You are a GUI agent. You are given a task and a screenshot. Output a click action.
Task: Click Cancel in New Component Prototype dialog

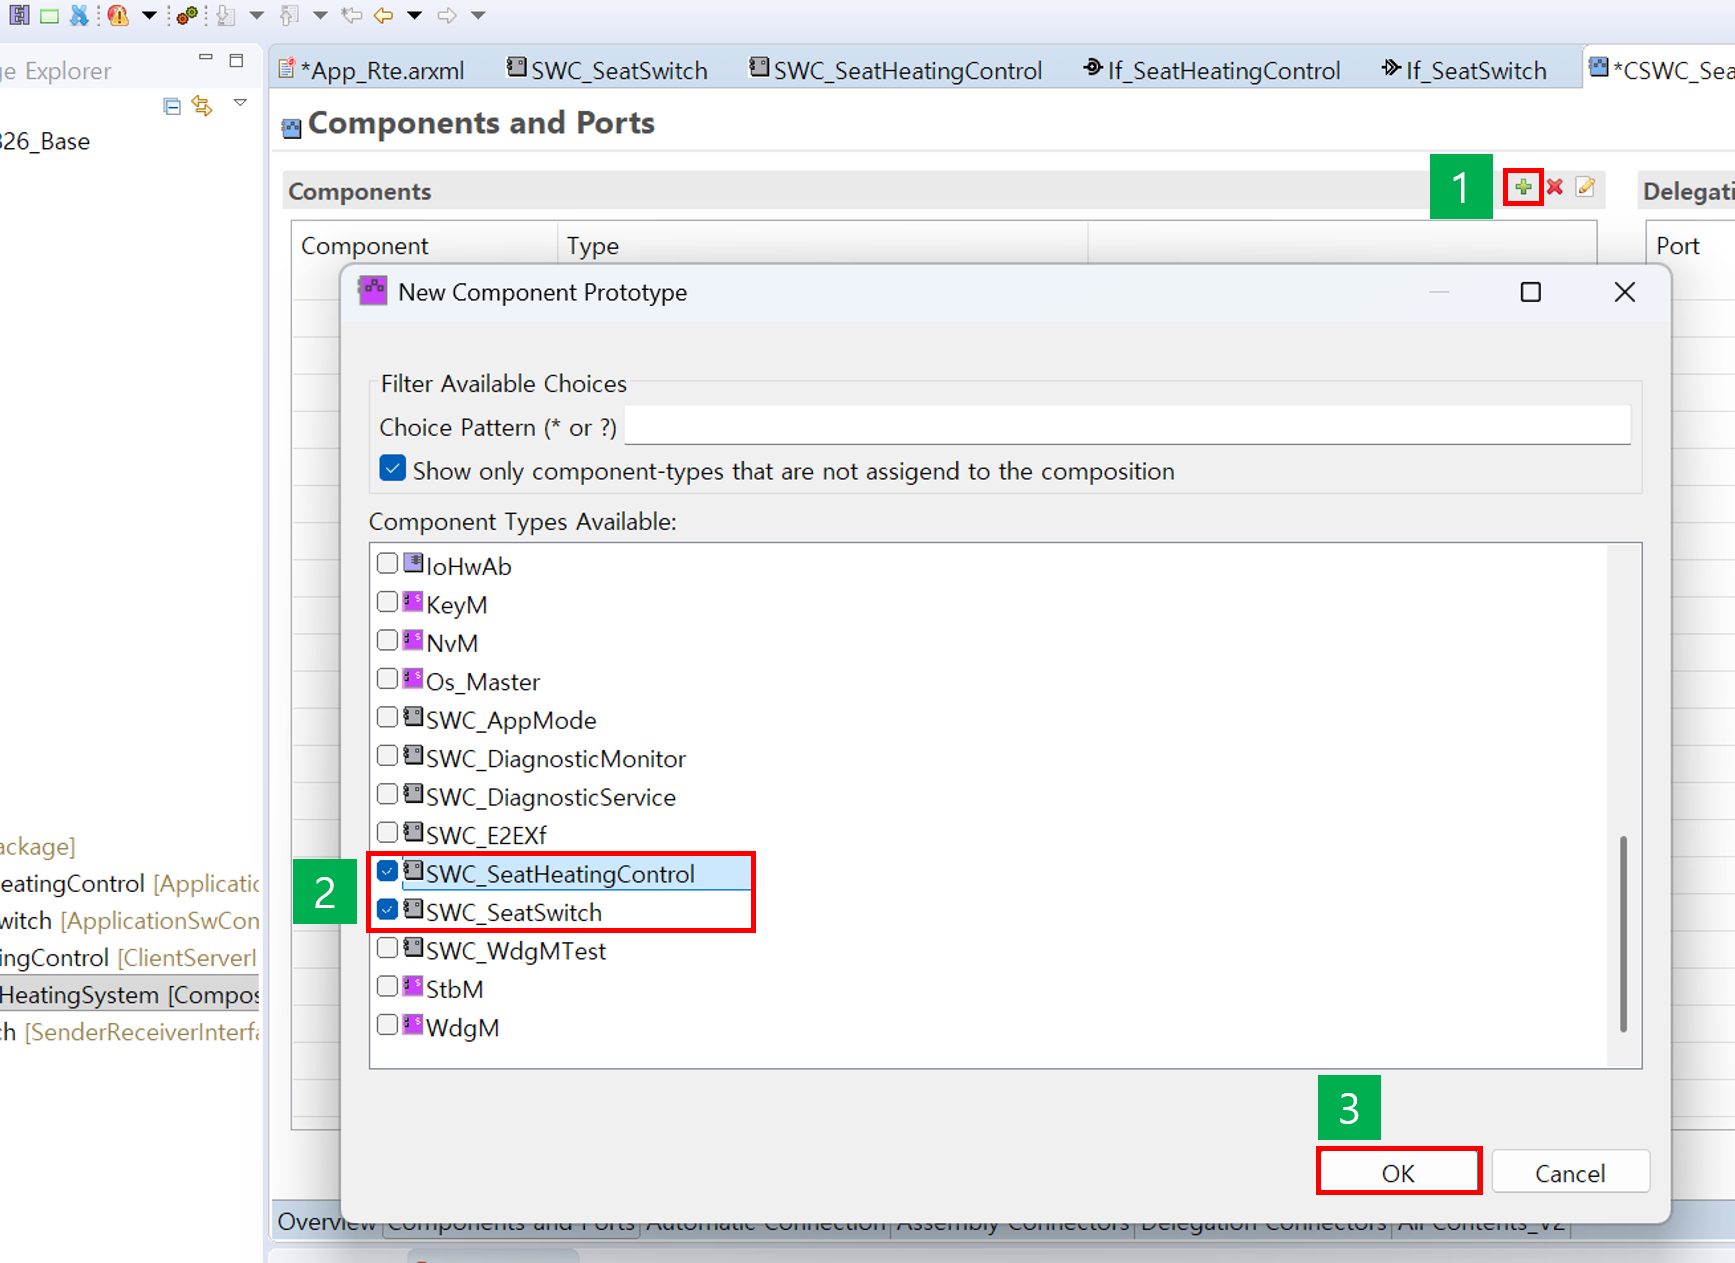[x=1569, y=1173]
